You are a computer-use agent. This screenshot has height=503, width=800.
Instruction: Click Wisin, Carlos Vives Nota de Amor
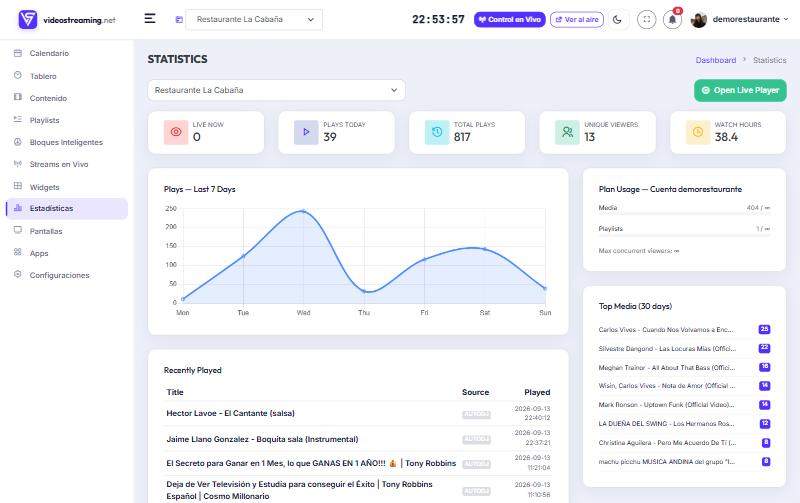[x=684, y=386]
